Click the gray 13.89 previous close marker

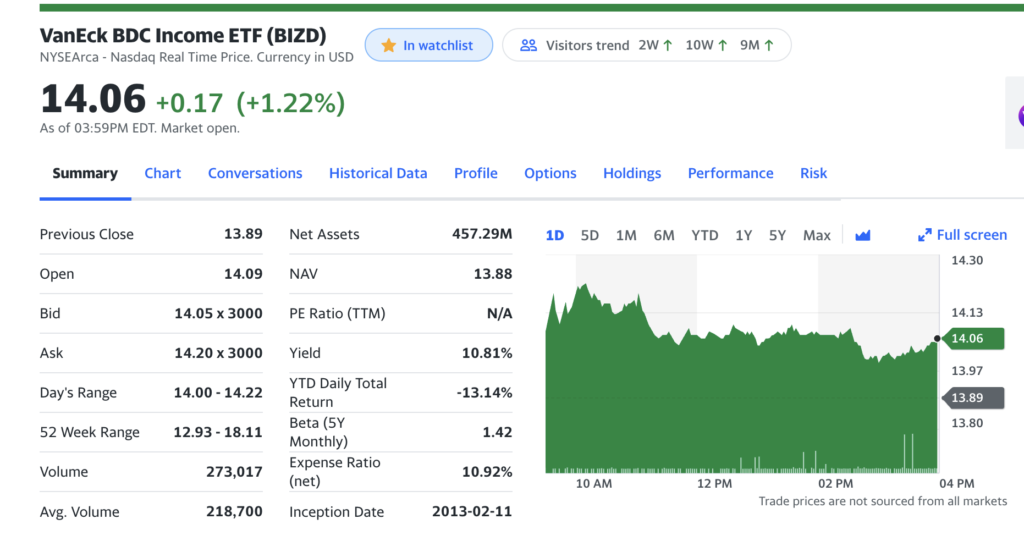[x=972, y=398]
